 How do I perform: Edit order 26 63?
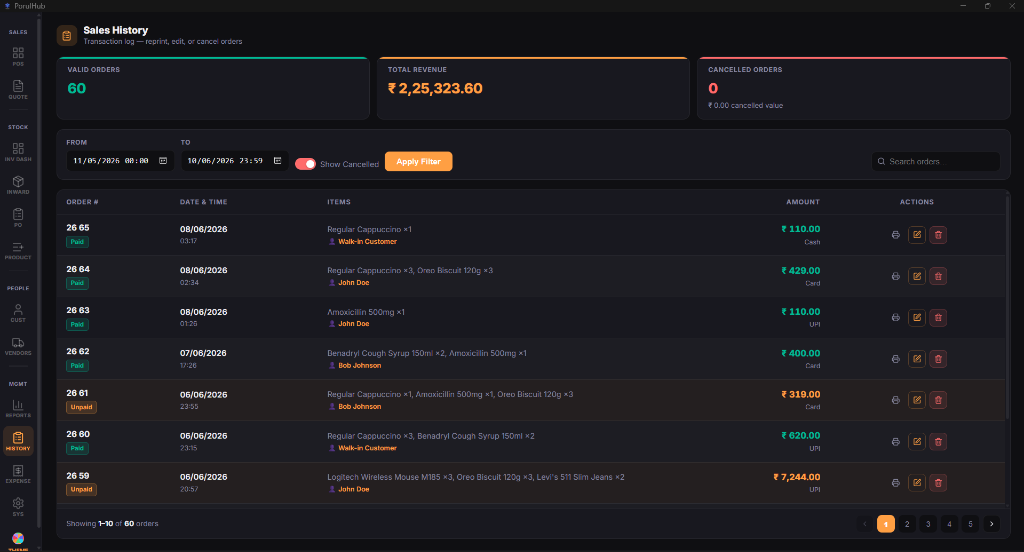[917, 317]
